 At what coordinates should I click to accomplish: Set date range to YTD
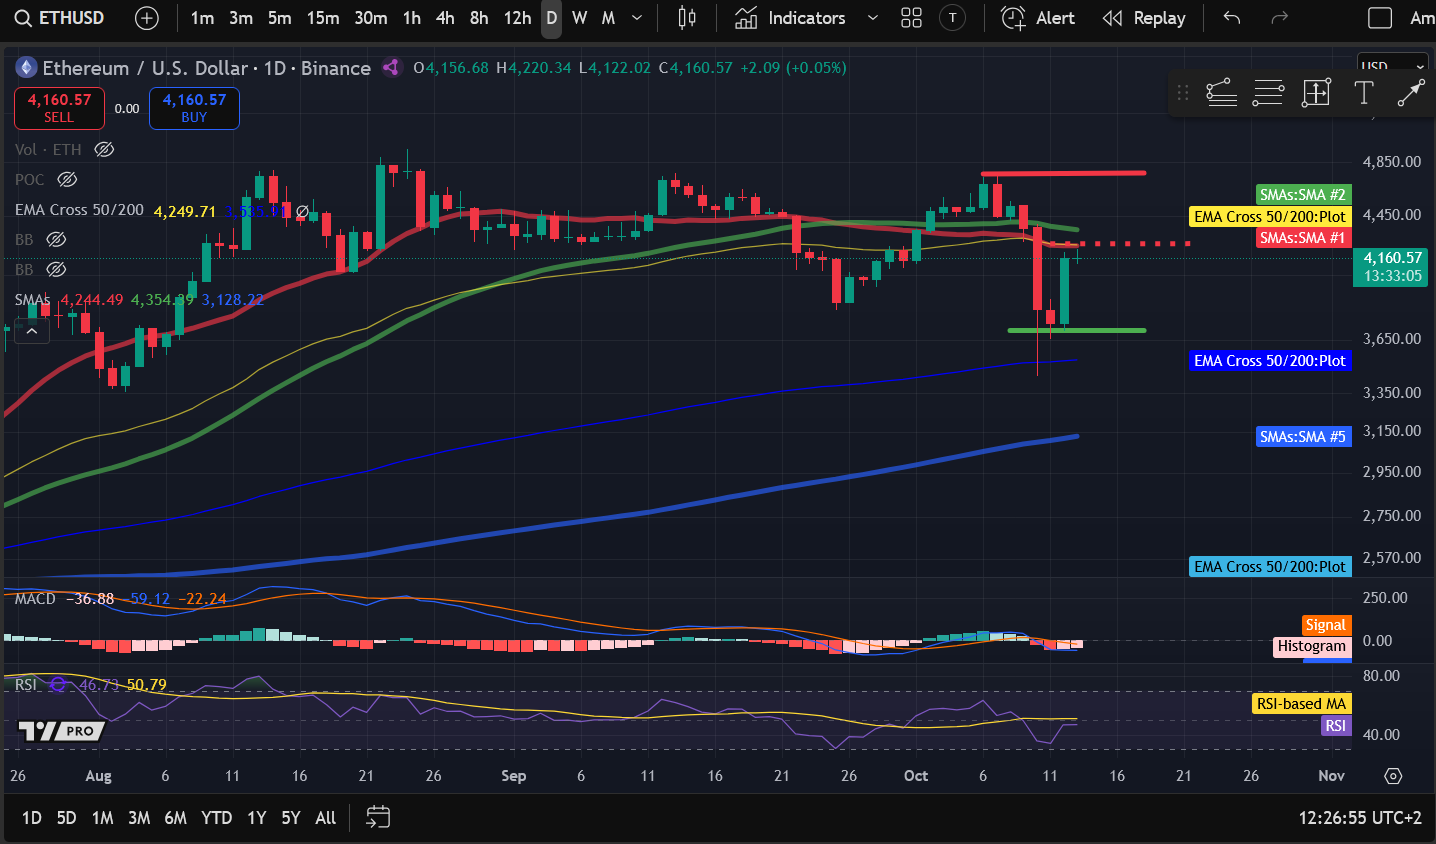pyautogui.click(x=216, y=818)
